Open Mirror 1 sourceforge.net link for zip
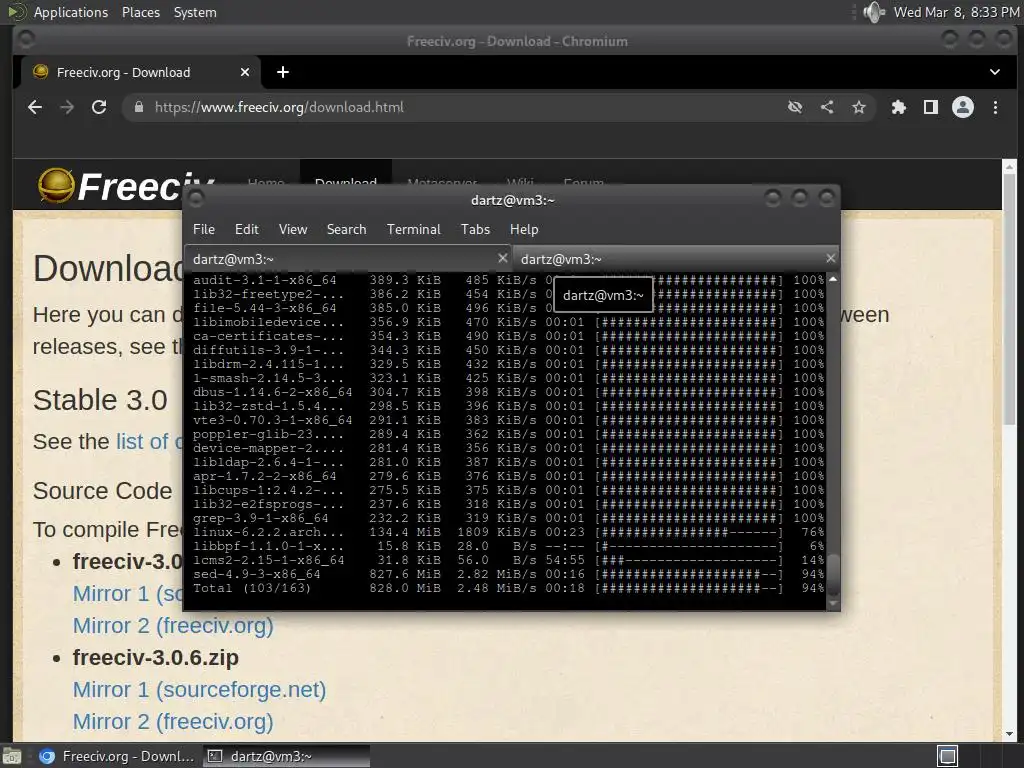 199,690
